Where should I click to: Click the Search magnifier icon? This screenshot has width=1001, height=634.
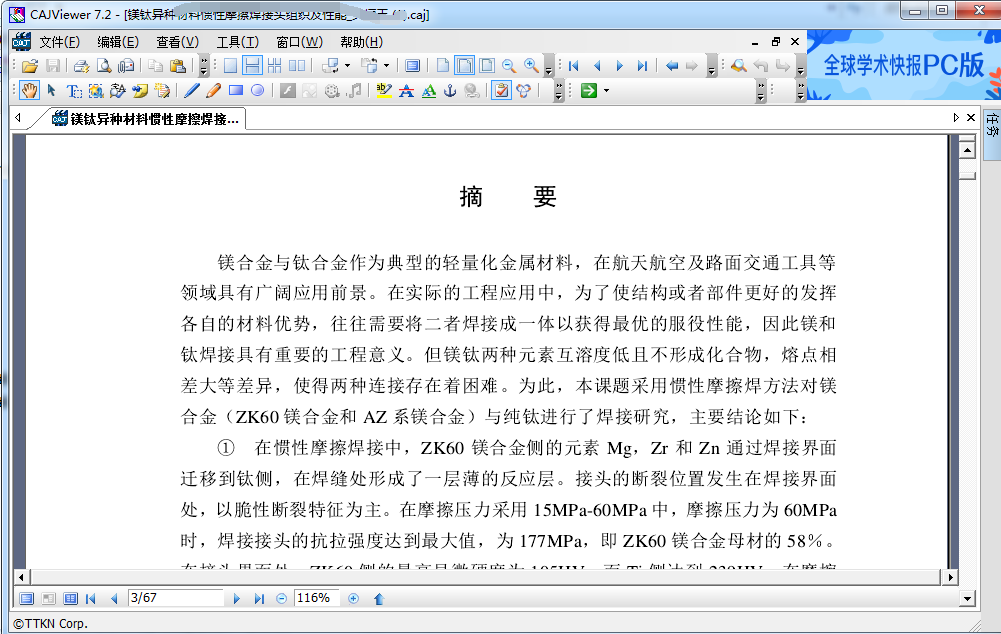739,66
